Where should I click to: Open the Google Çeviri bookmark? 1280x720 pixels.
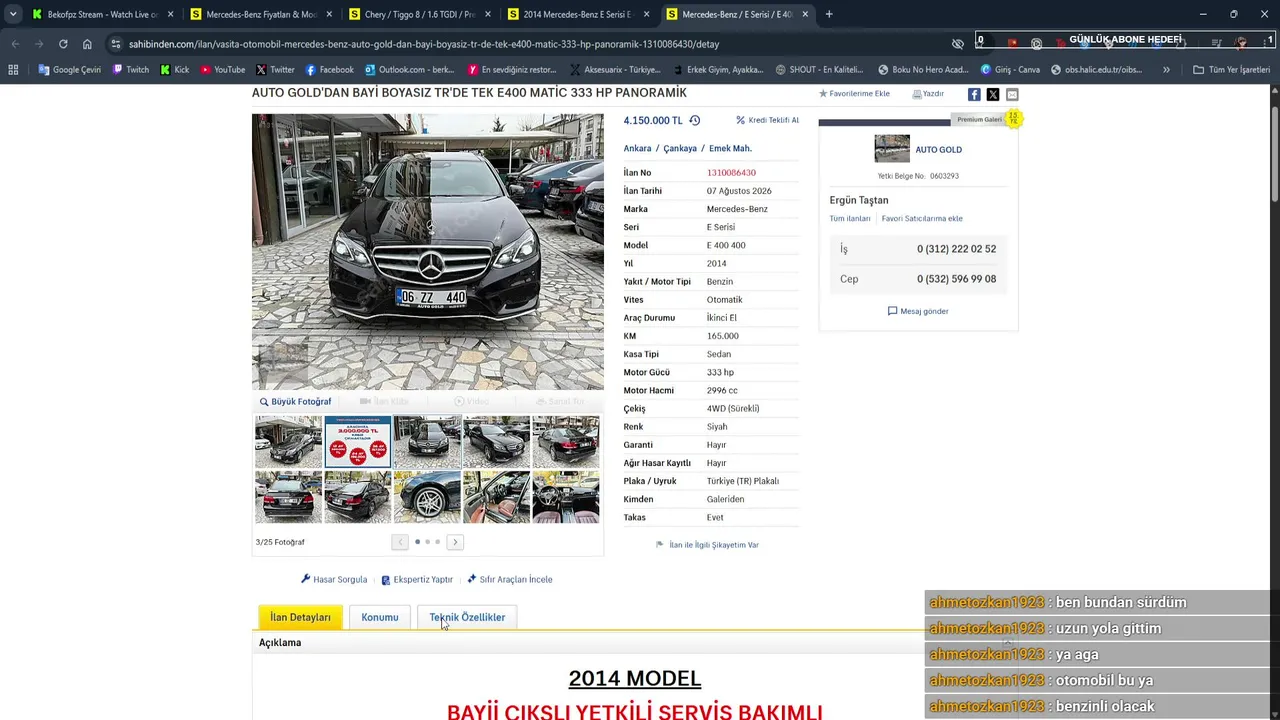click(x=70, y=70)
